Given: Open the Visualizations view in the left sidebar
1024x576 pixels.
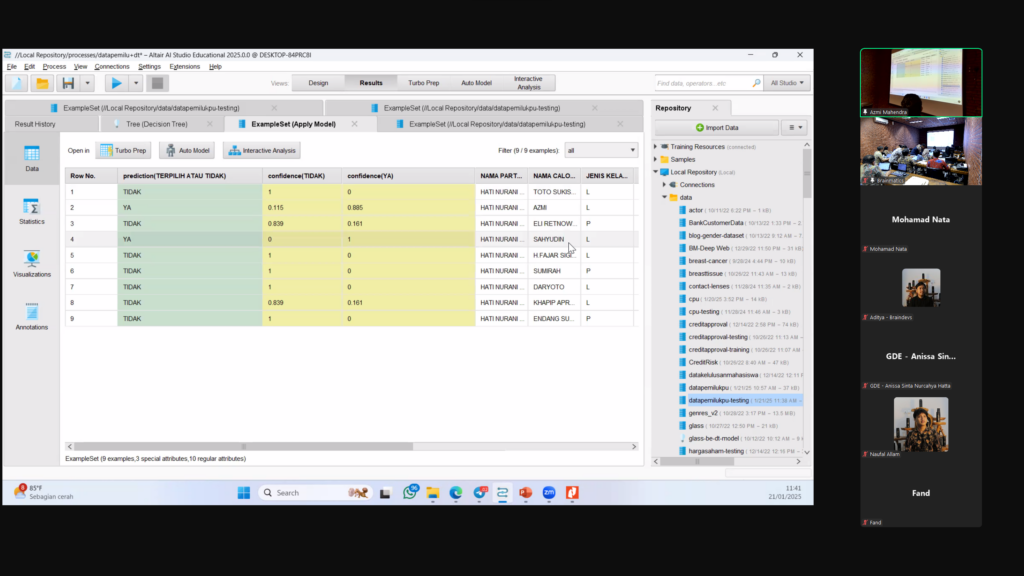Looking at the screenshot, I should (x=31, y=264).
